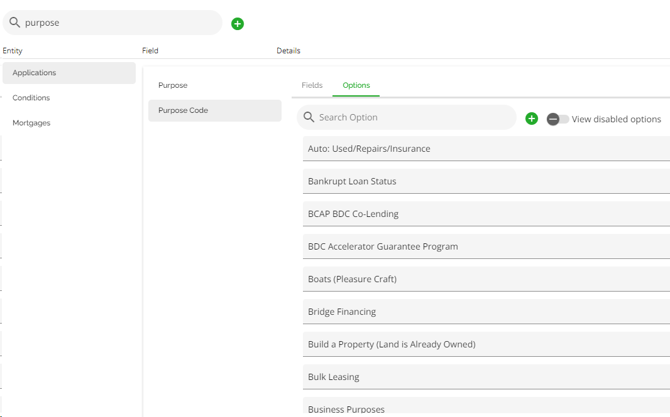Switch to the Fields tab

[312, 86]
